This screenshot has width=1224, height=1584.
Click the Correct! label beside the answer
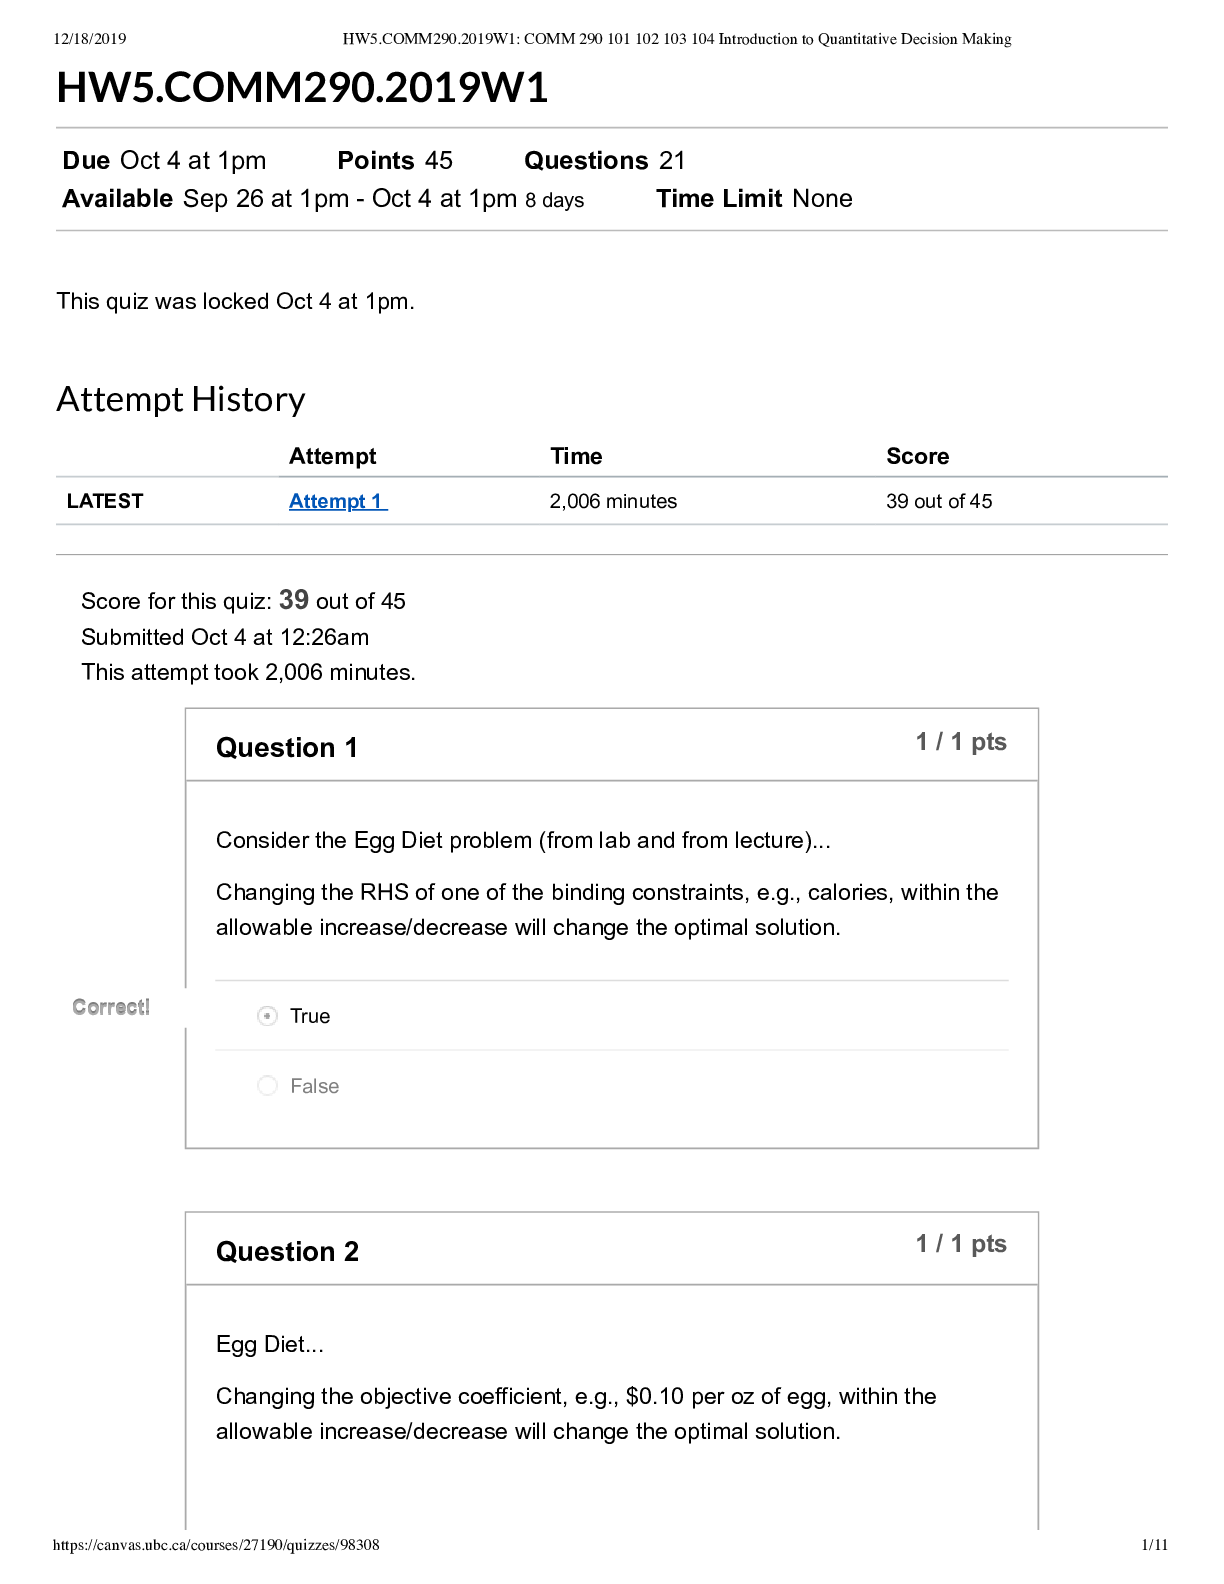click(111, 1007)
